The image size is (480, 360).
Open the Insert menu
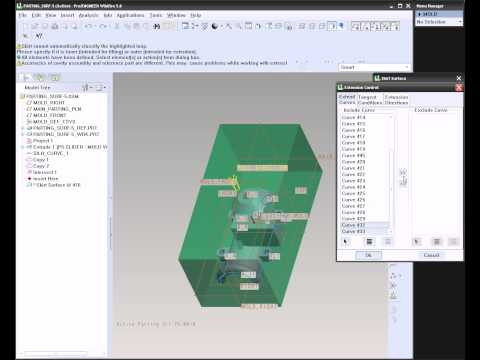(x=67, y=15)
